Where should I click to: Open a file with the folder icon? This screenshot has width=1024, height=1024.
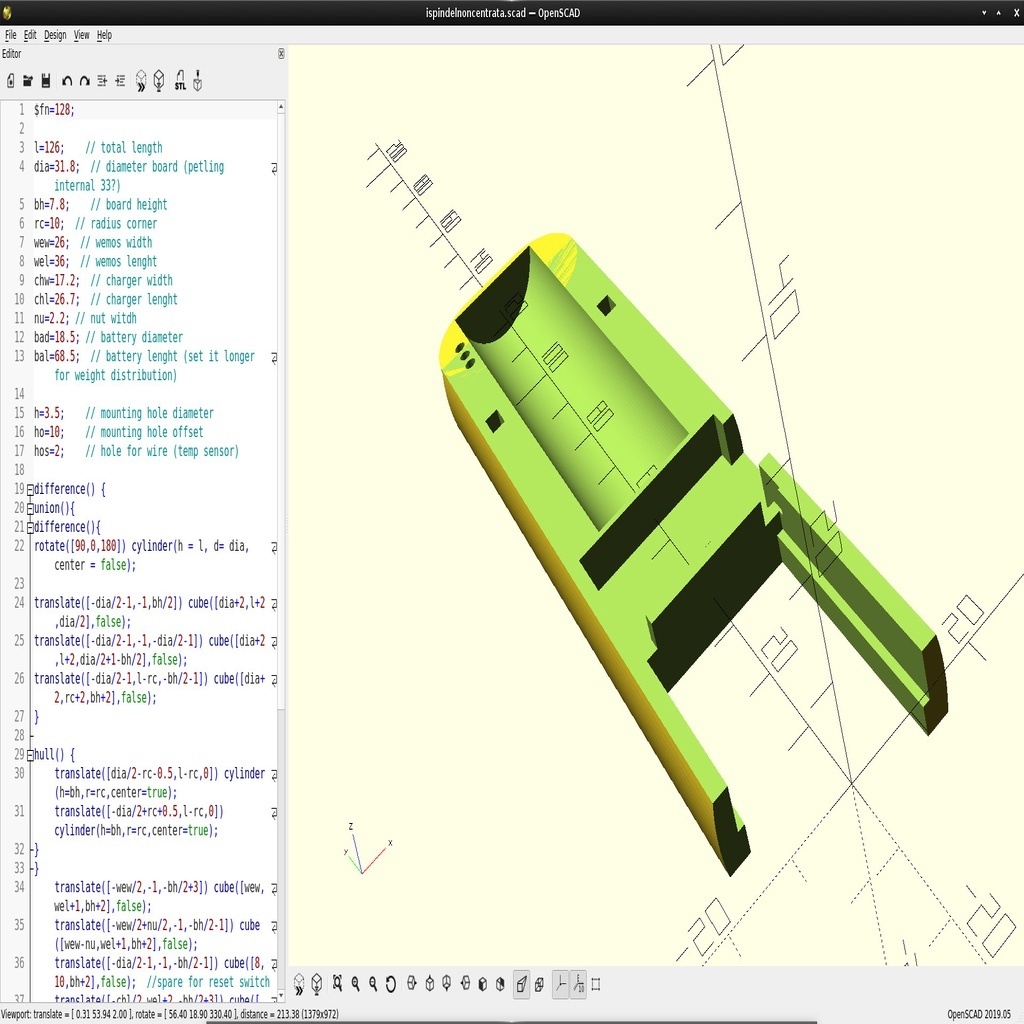(x=27, y=81)
